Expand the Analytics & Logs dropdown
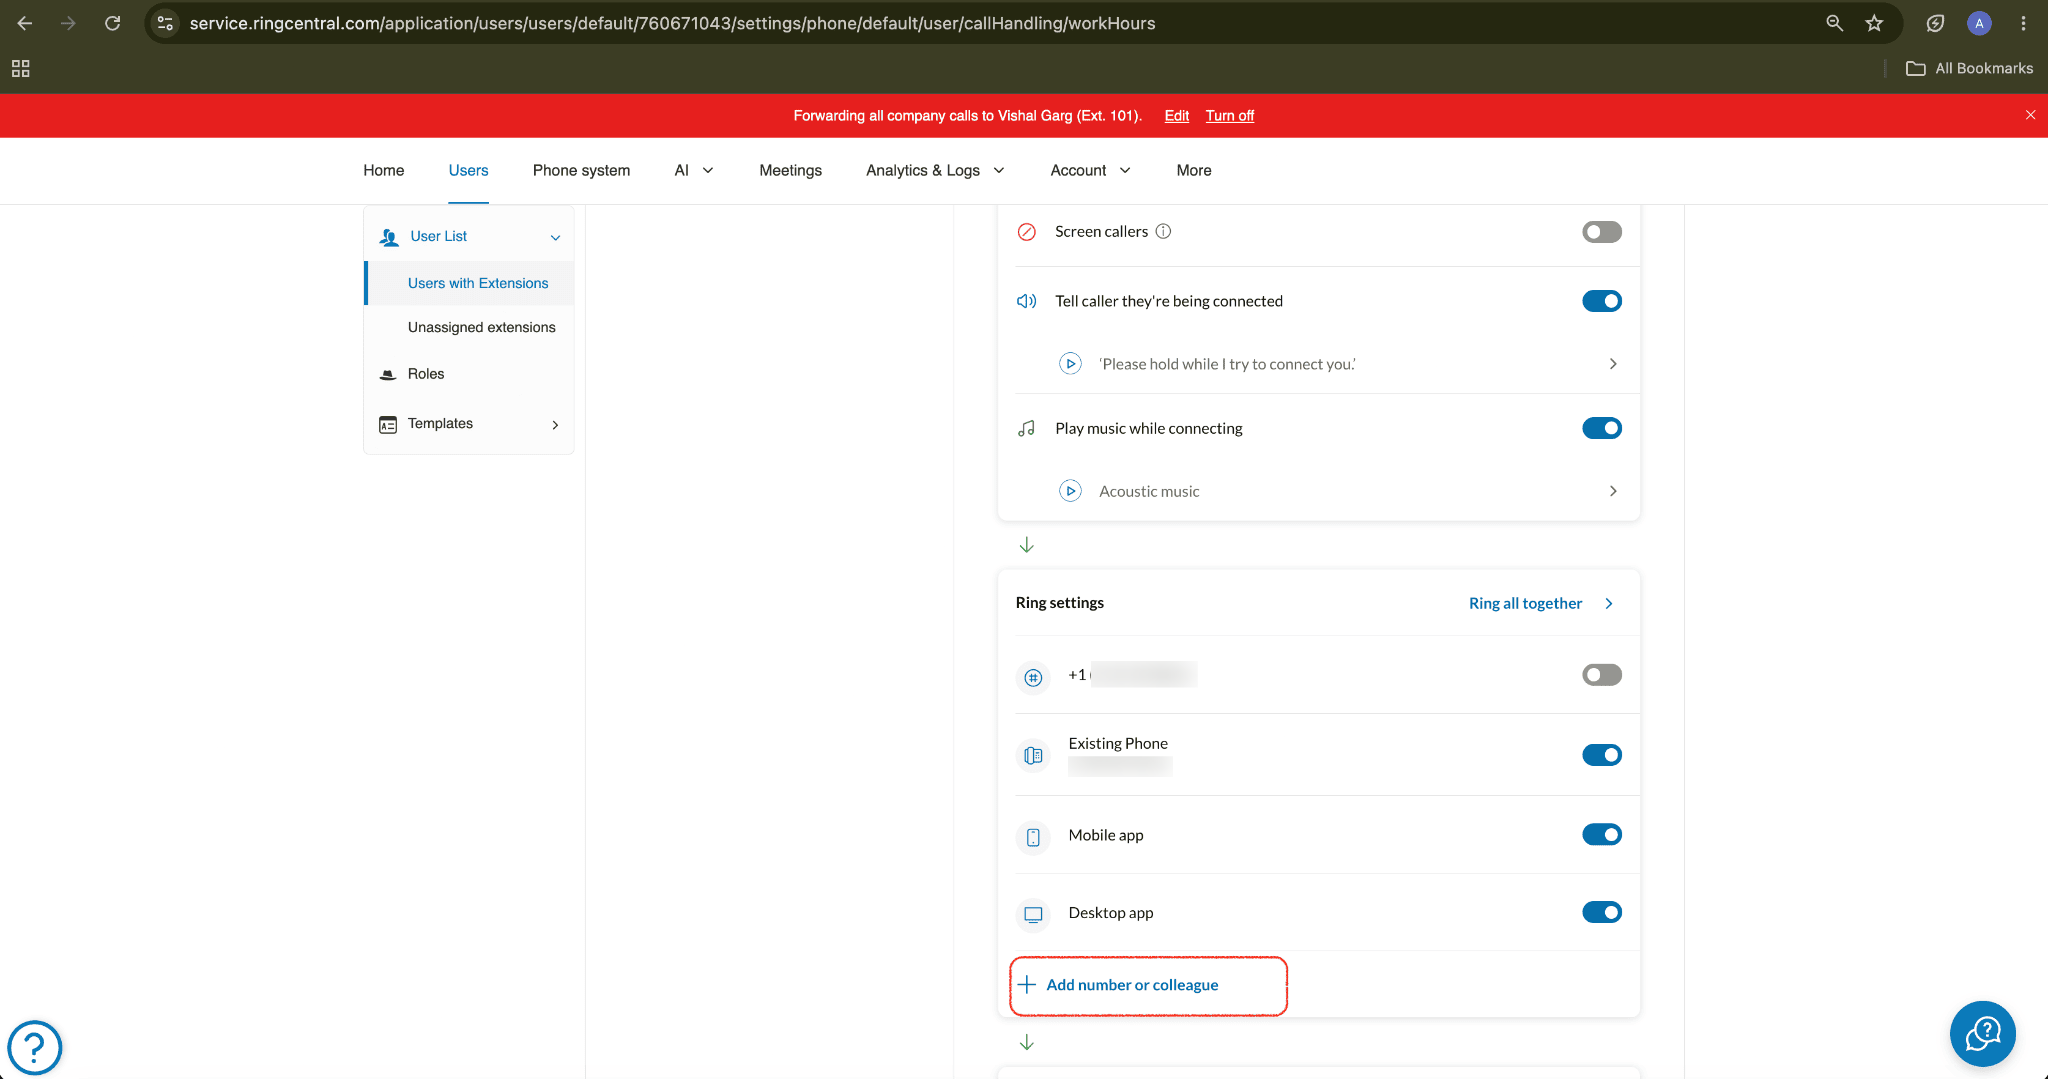Screen dimensions: 2048x1079 point(935,170)
